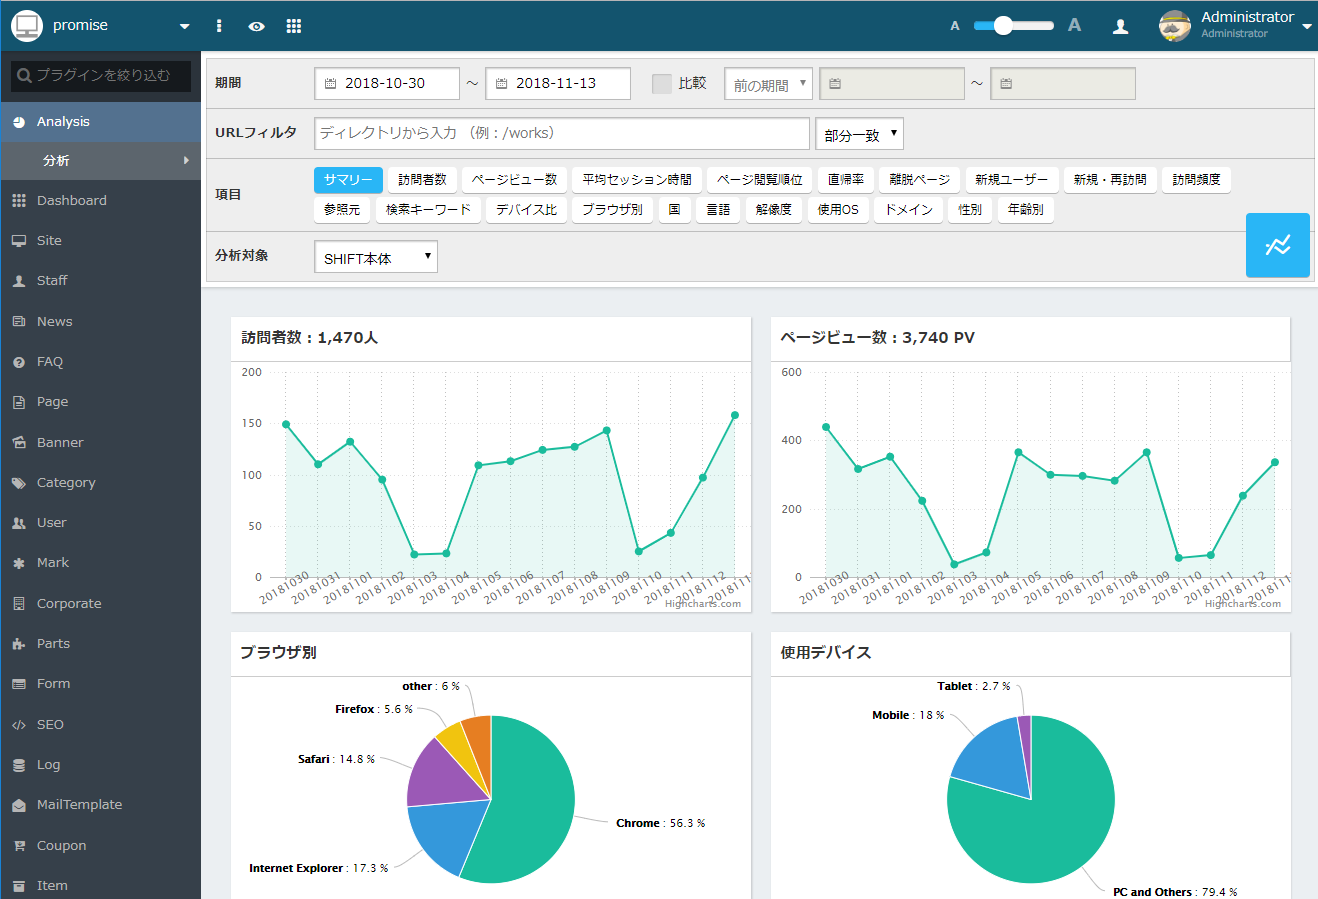Click the Highcharts.com link in visitors chart
The height and width of the screenshot is (899, 1318).
703,604
